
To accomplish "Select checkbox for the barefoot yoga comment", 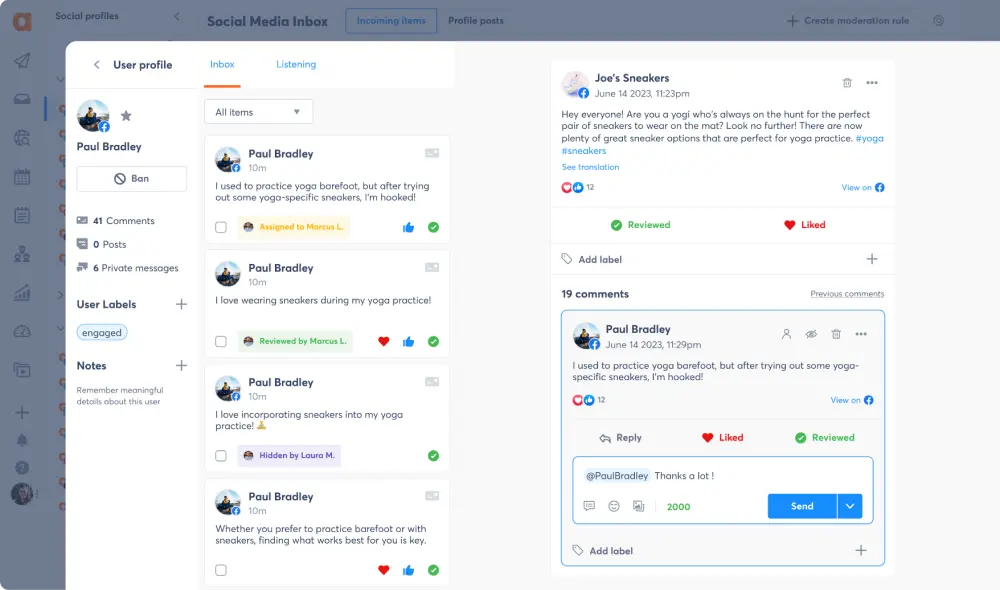I will (221, 228).
